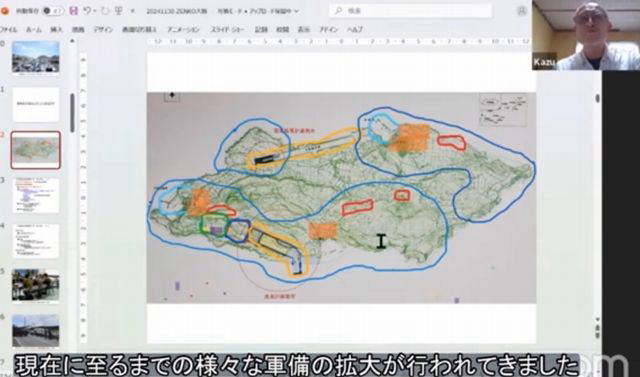Open the スライドショー ribbon tab
This screenshot has width=640, height=377.
227,29
